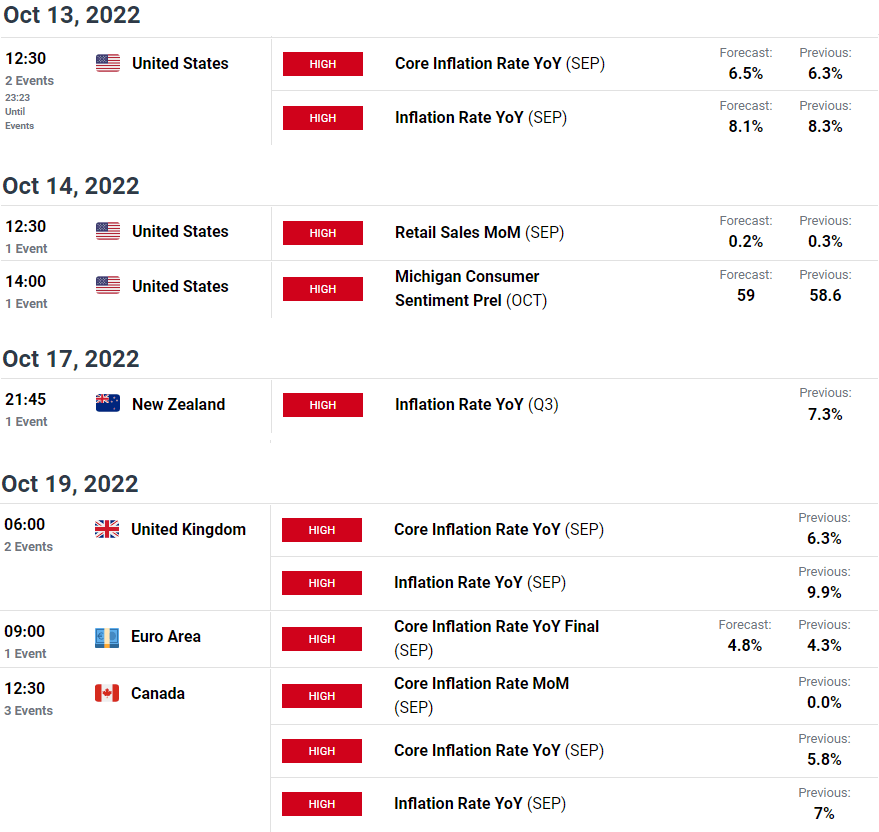The image size is (879, 832).
Task: Click the Euro Area flag icon
Action: pos(107,638)
